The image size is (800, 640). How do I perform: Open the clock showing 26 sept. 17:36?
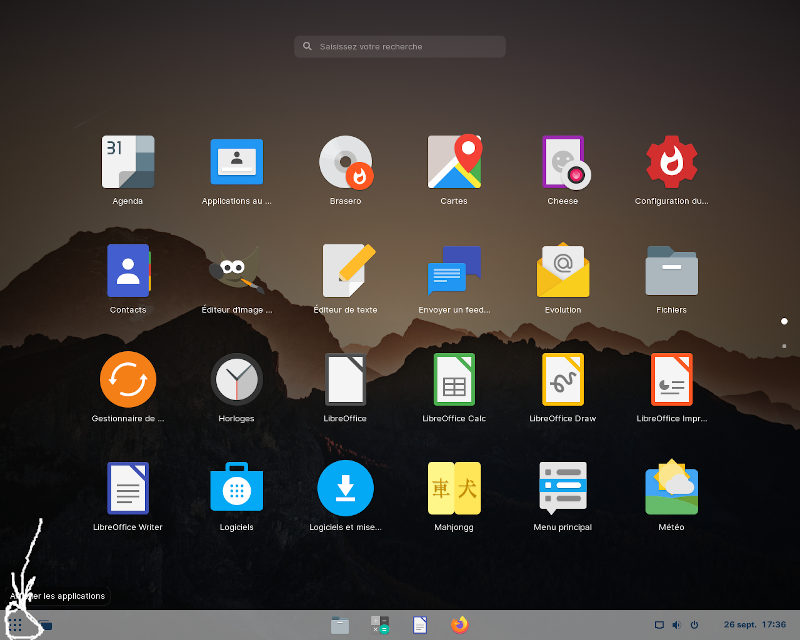[755, 625]
